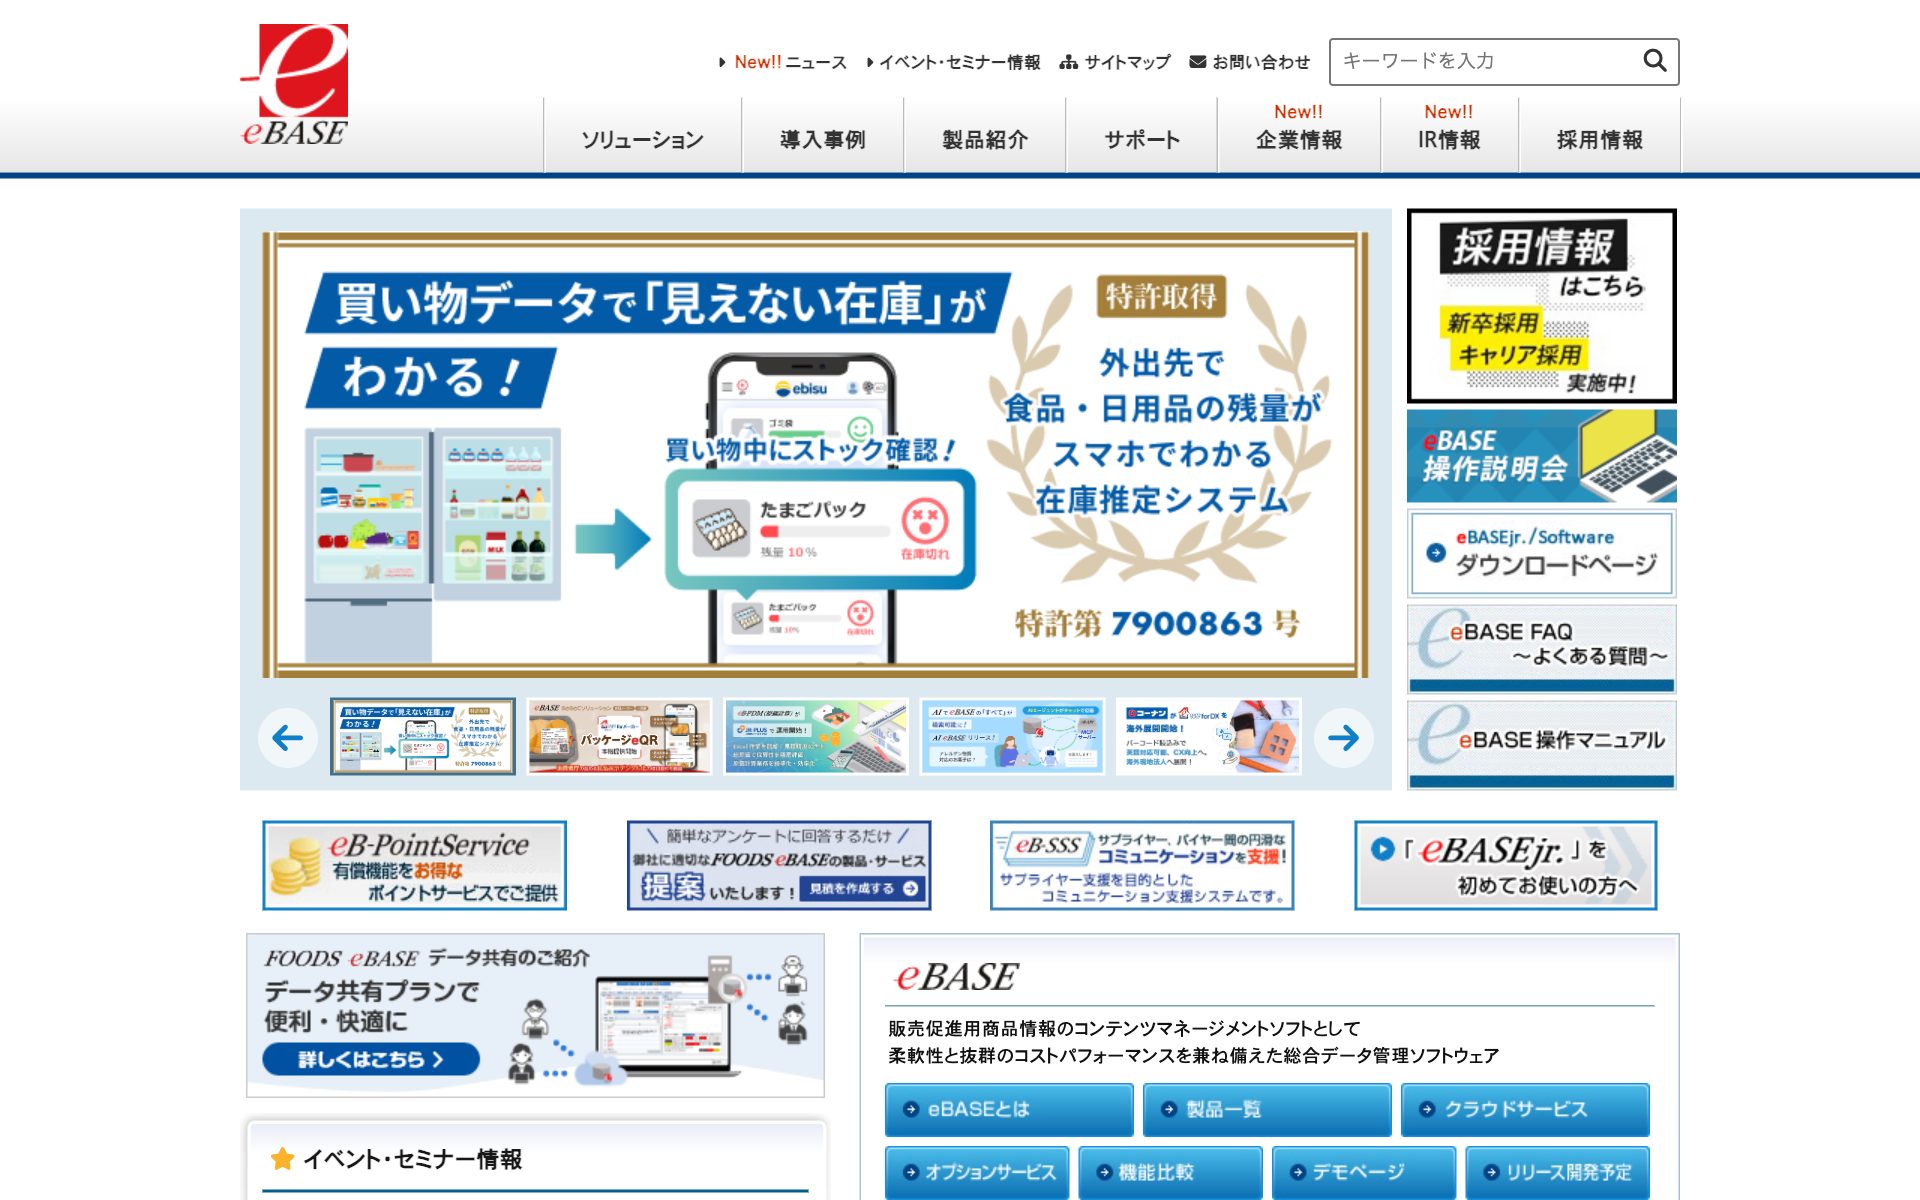The image size is (1920, 1200).
Task: Open the eBASE FAQ banner
Action: coord(1541,648)
